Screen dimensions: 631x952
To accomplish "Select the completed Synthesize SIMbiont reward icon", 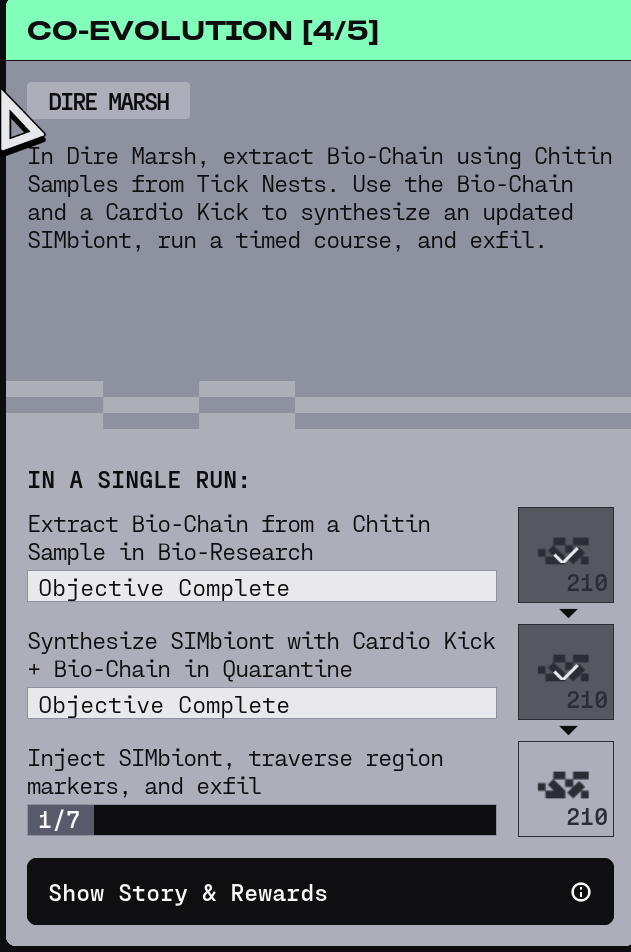I will click(565, 672).
